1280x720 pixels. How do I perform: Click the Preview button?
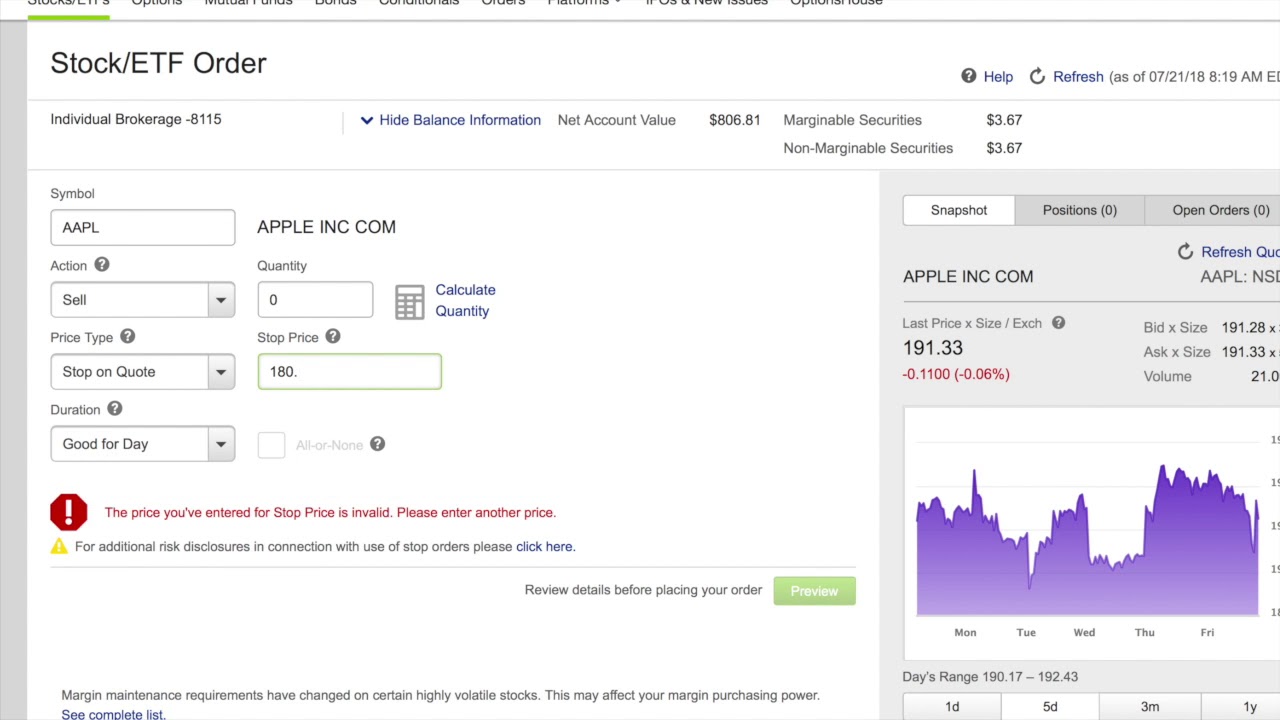point(814,591)
